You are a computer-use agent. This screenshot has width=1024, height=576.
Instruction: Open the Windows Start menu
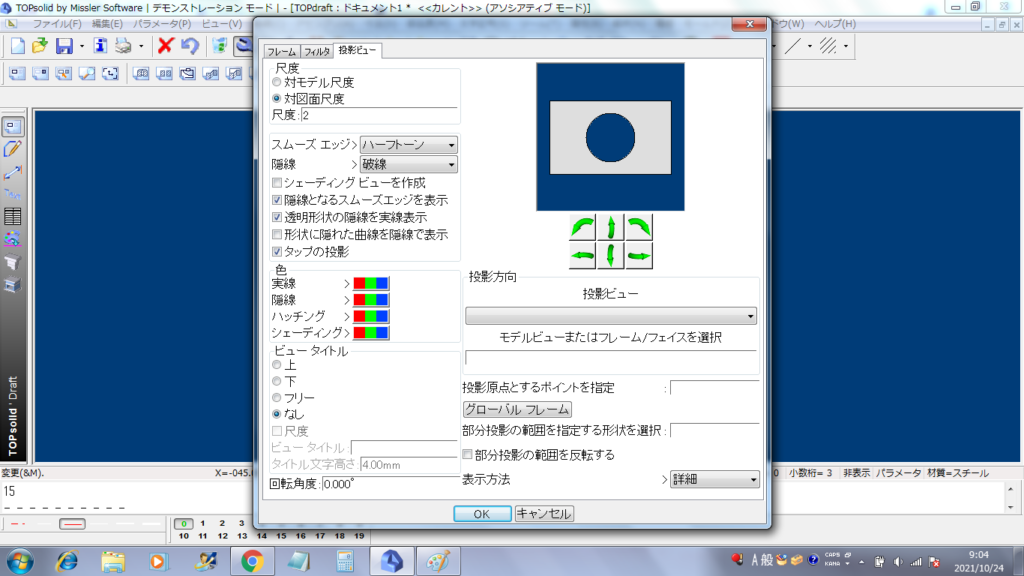coord(20,561)
